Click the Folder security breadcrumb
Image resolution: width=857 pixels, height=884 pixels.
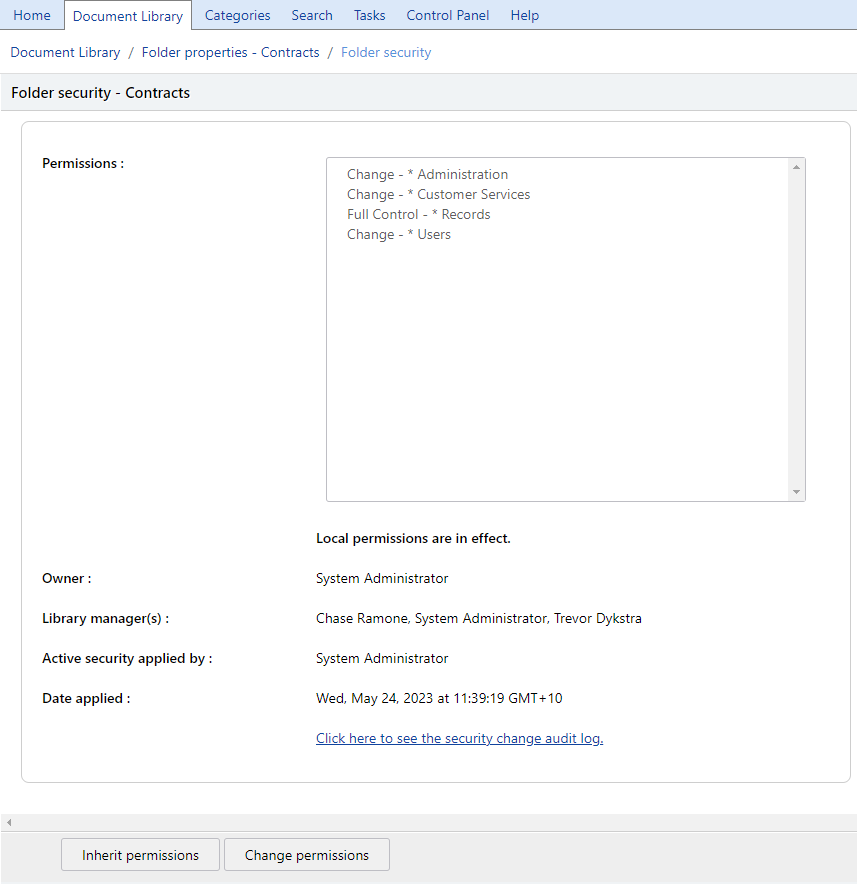click(x=385, y=52)
